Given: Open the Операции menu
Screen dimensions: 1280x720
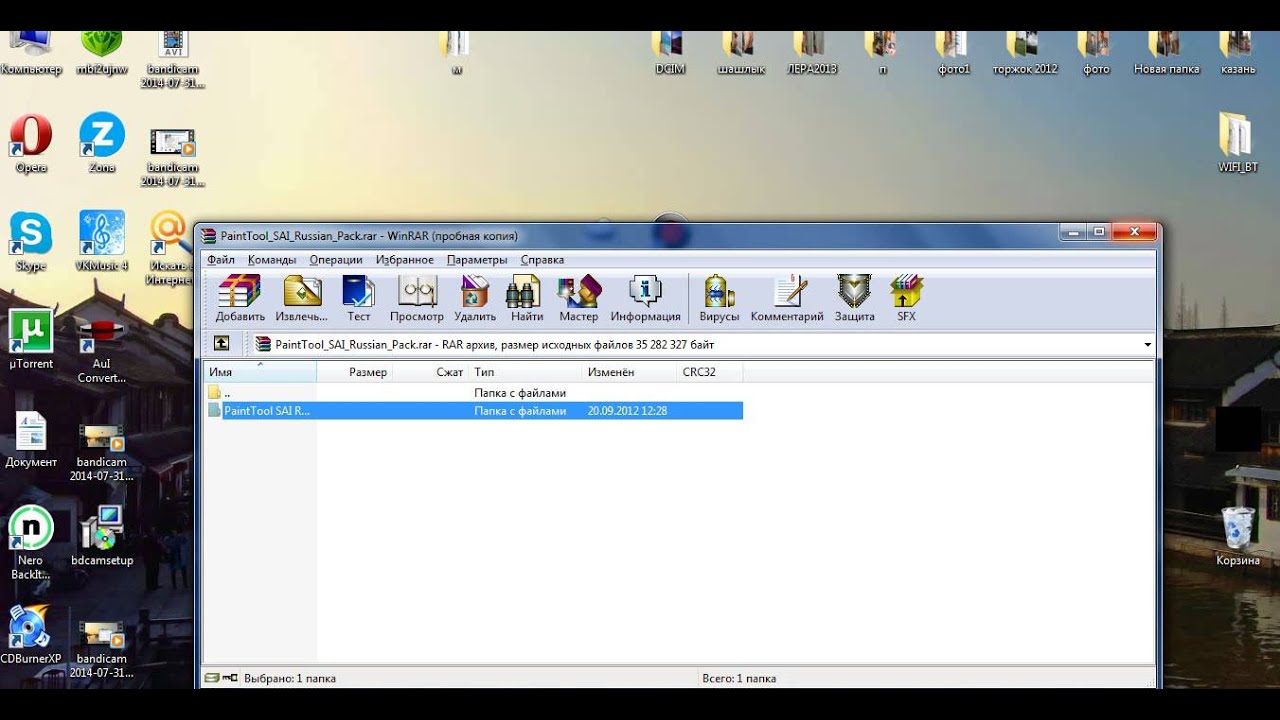Looking at the screenshot, I should 336,260.
